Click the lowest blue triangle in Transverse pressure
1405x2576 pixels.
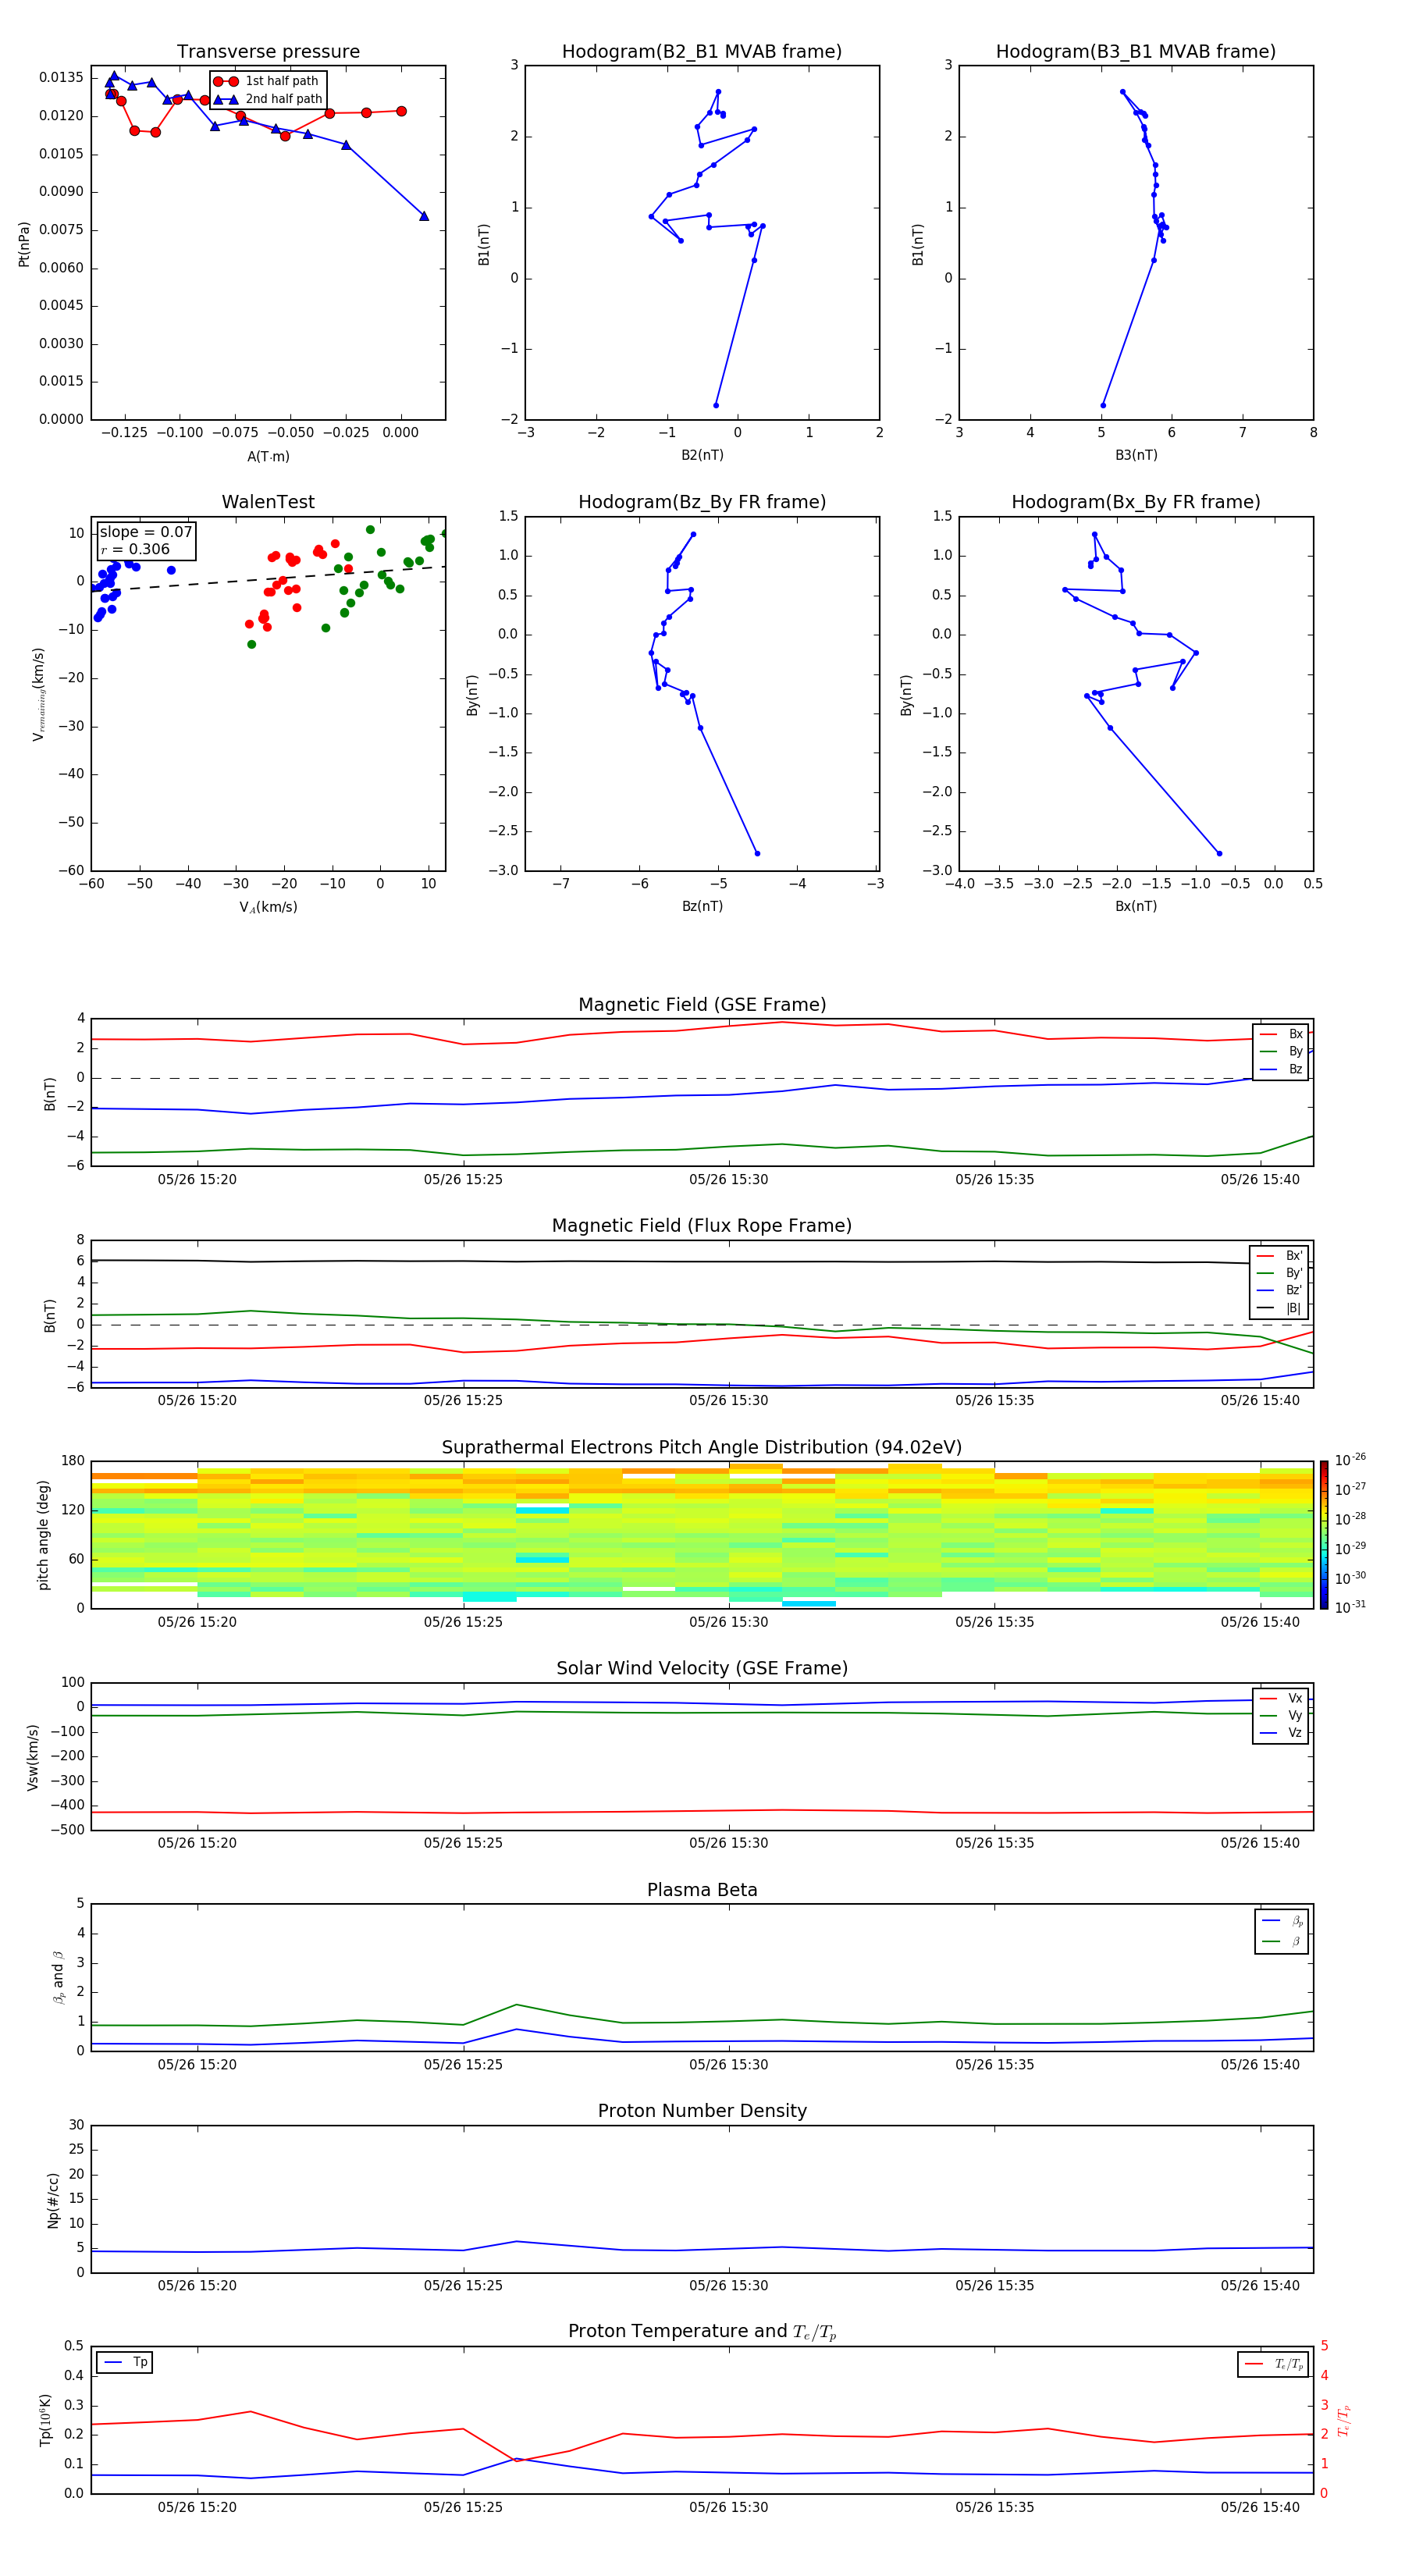click(424, 216)
